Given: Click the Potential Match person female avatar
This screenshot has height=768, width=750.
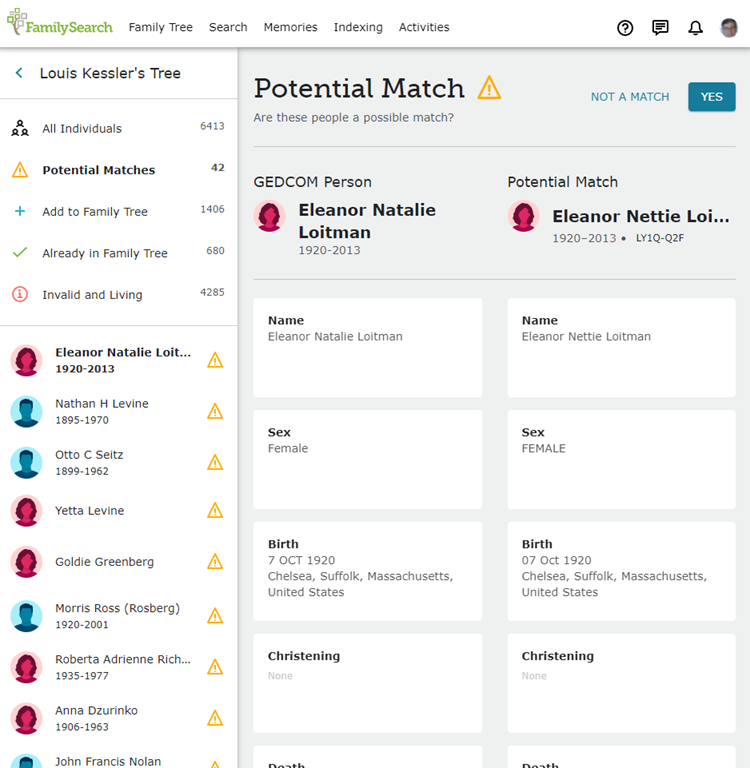Looking at the screenshot, I should (x=524, y=216).
